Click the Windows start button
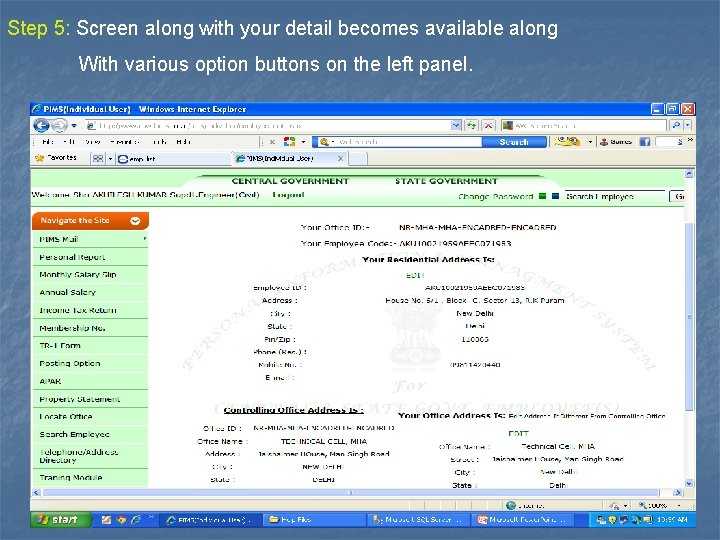The image size is (720, 540). [61, 519]
